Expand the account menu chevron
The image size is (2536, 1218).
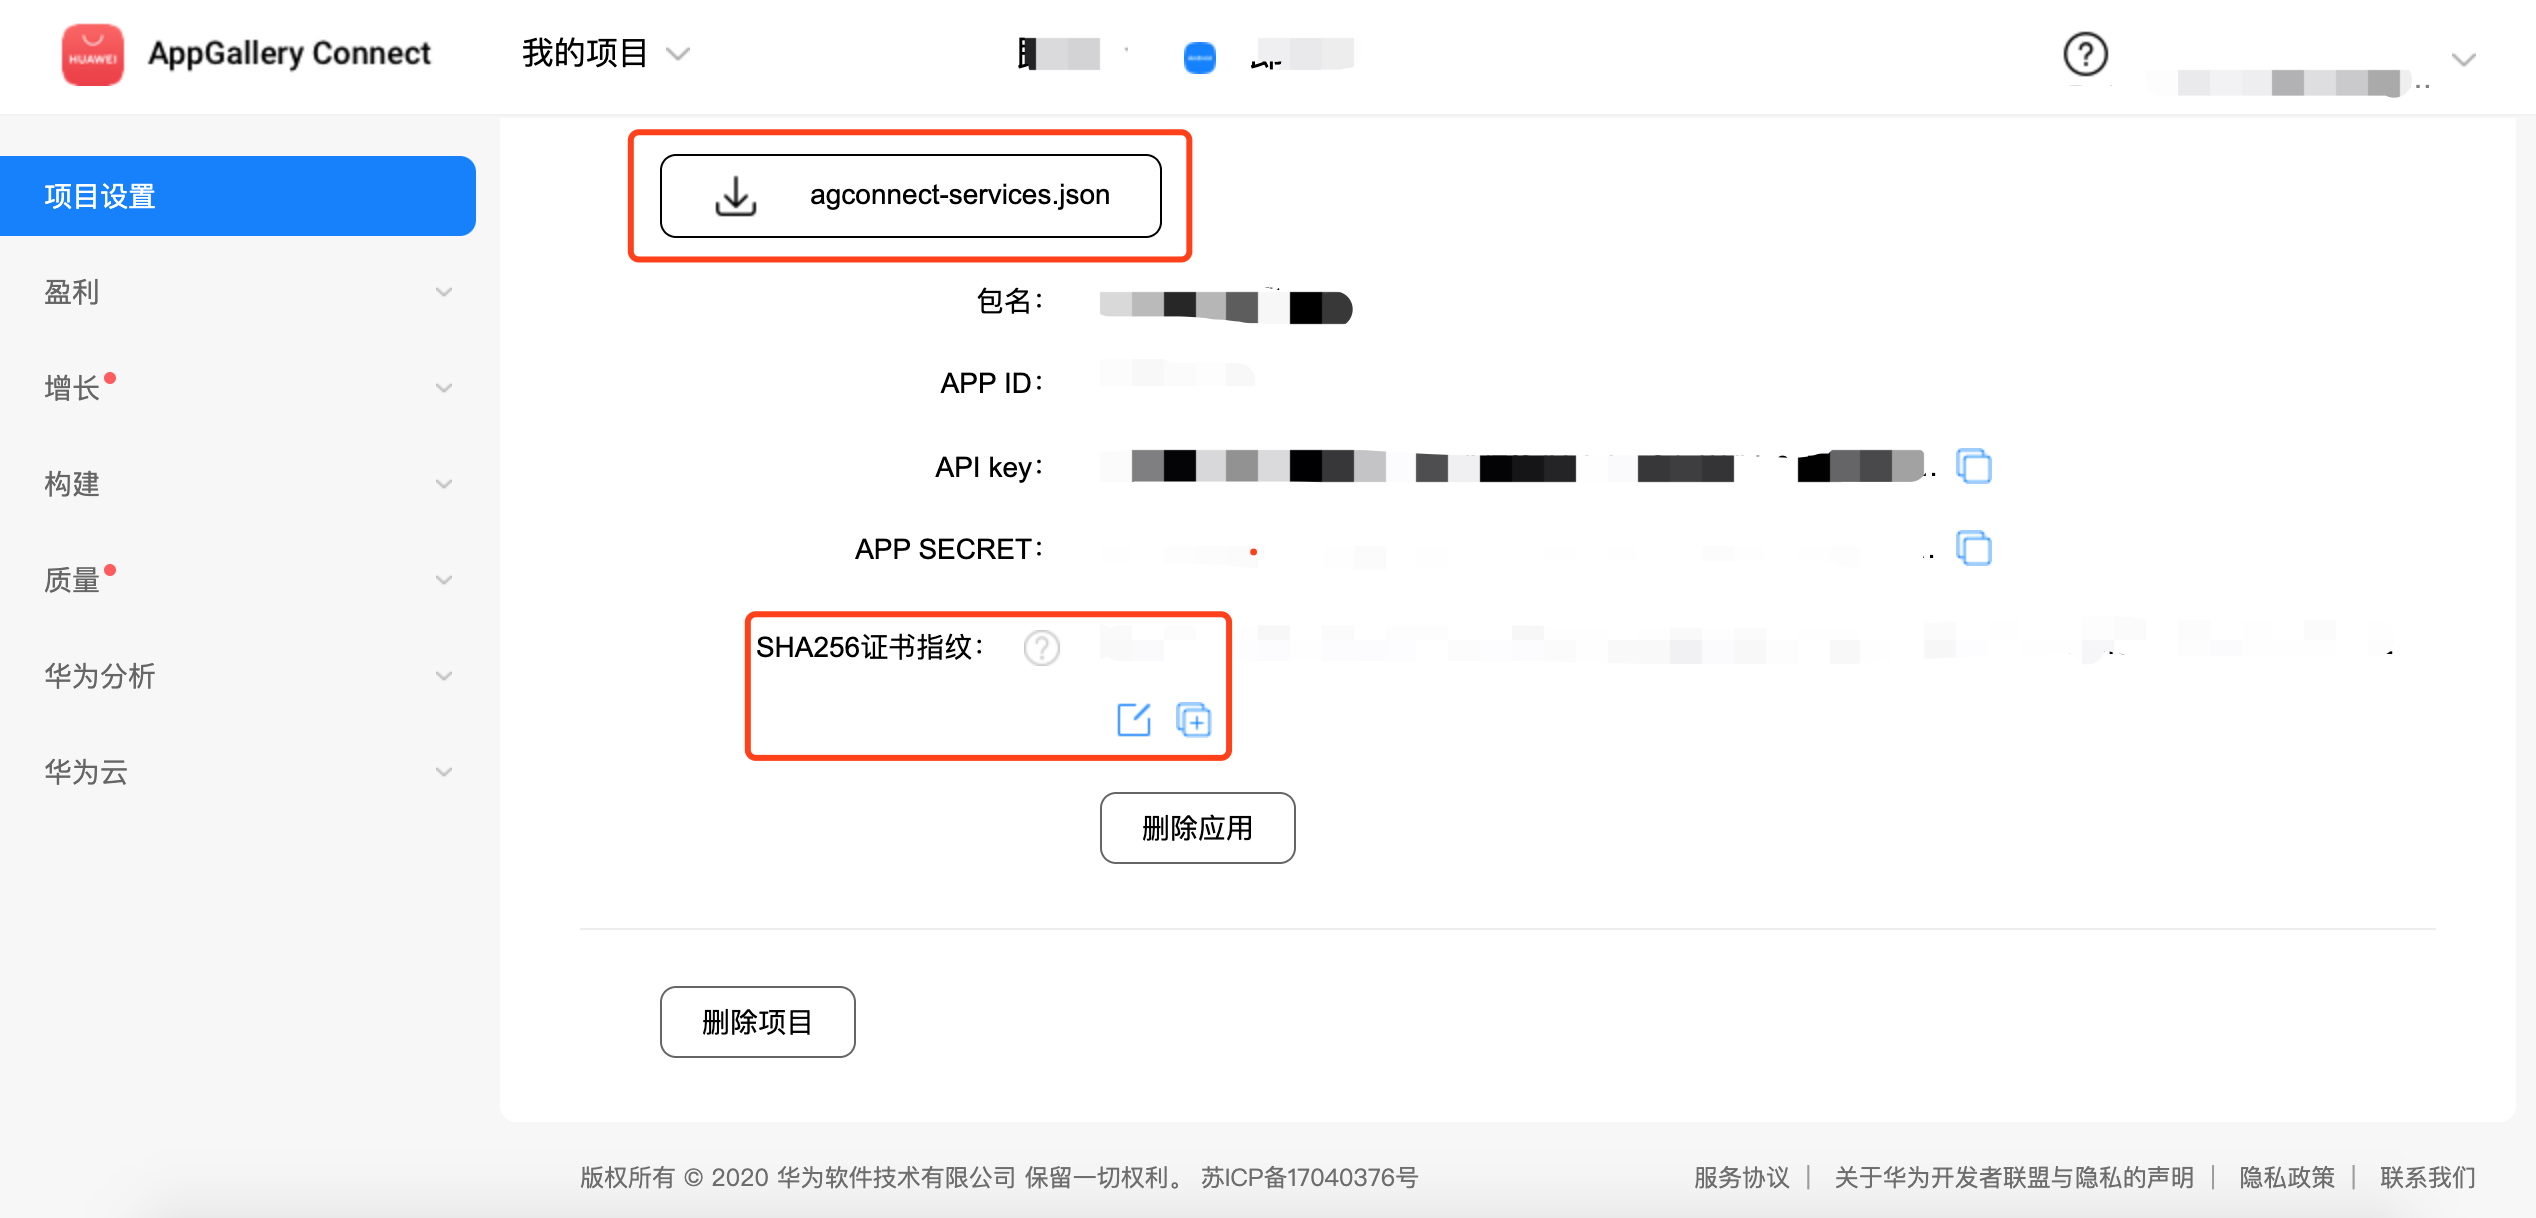point(2463,60)
